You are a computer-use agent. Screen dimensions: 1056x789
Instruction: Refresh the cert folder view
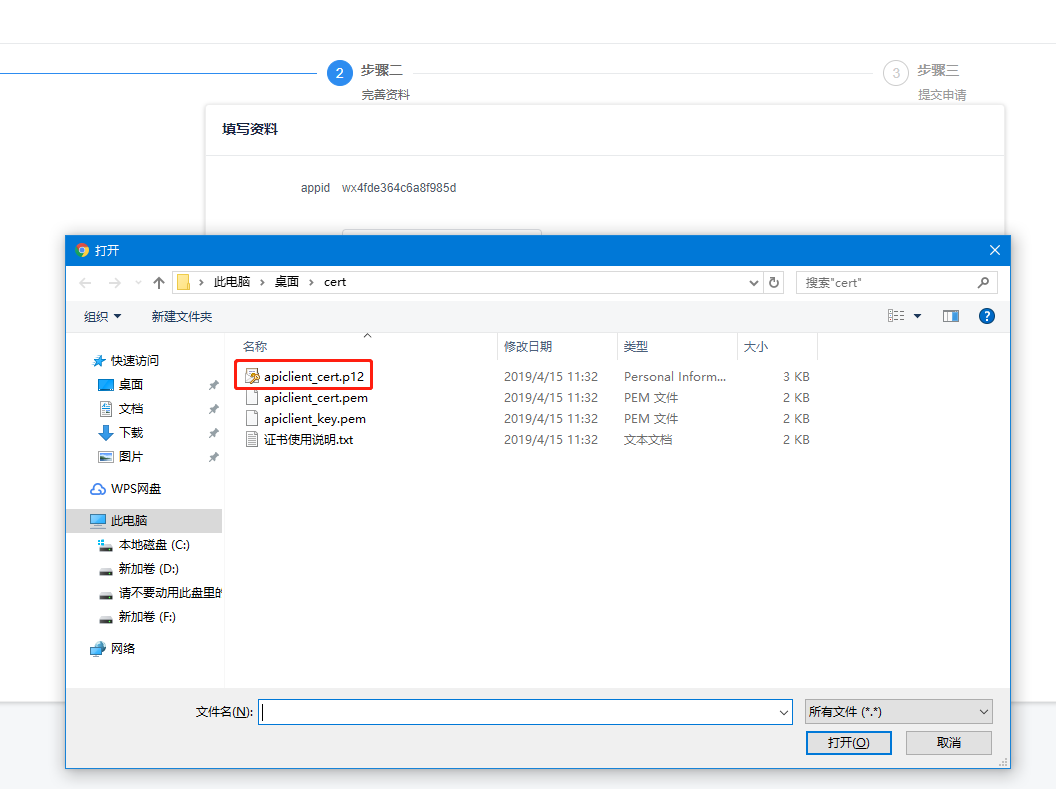(774, 283)
